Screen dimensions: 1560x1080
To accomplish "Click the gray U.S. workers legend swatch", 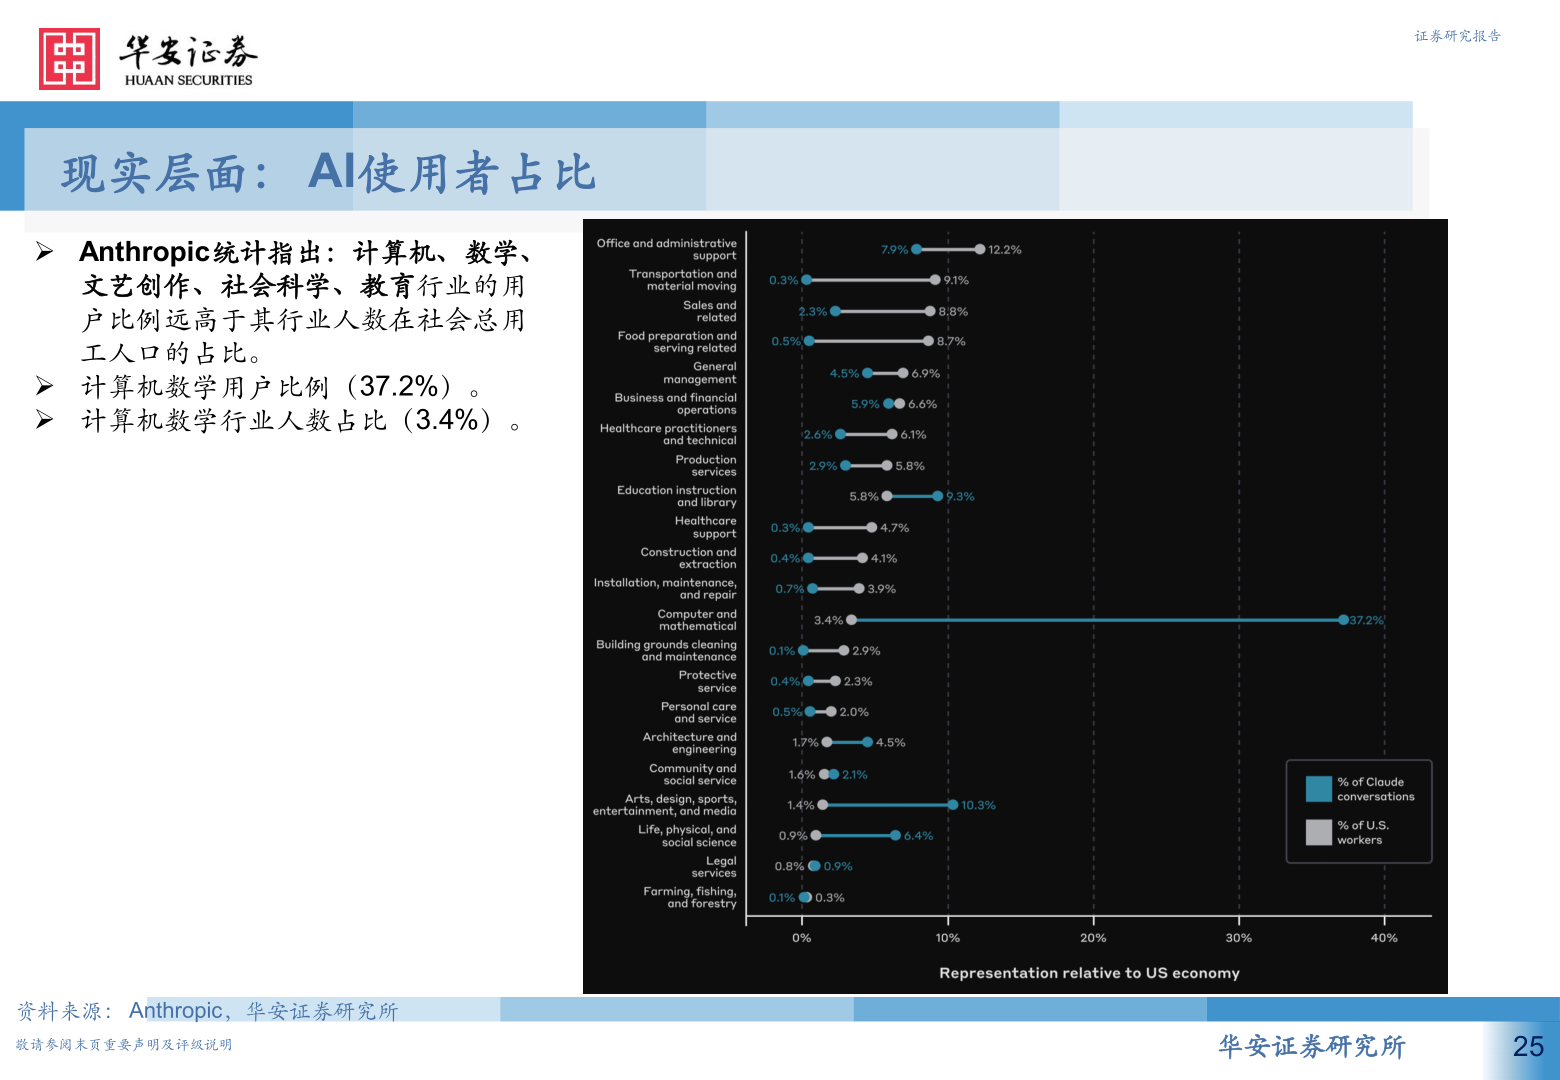I will (x=1318, y=832).
